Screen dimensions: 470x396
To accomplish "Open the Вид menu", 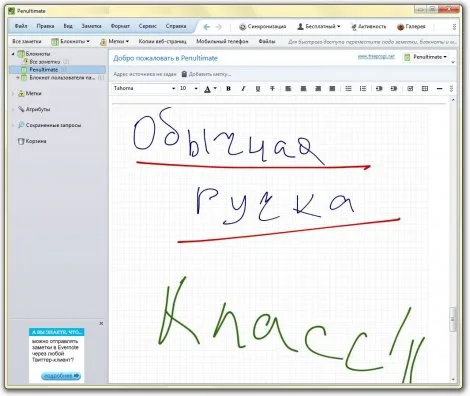I will coord(68,26).
